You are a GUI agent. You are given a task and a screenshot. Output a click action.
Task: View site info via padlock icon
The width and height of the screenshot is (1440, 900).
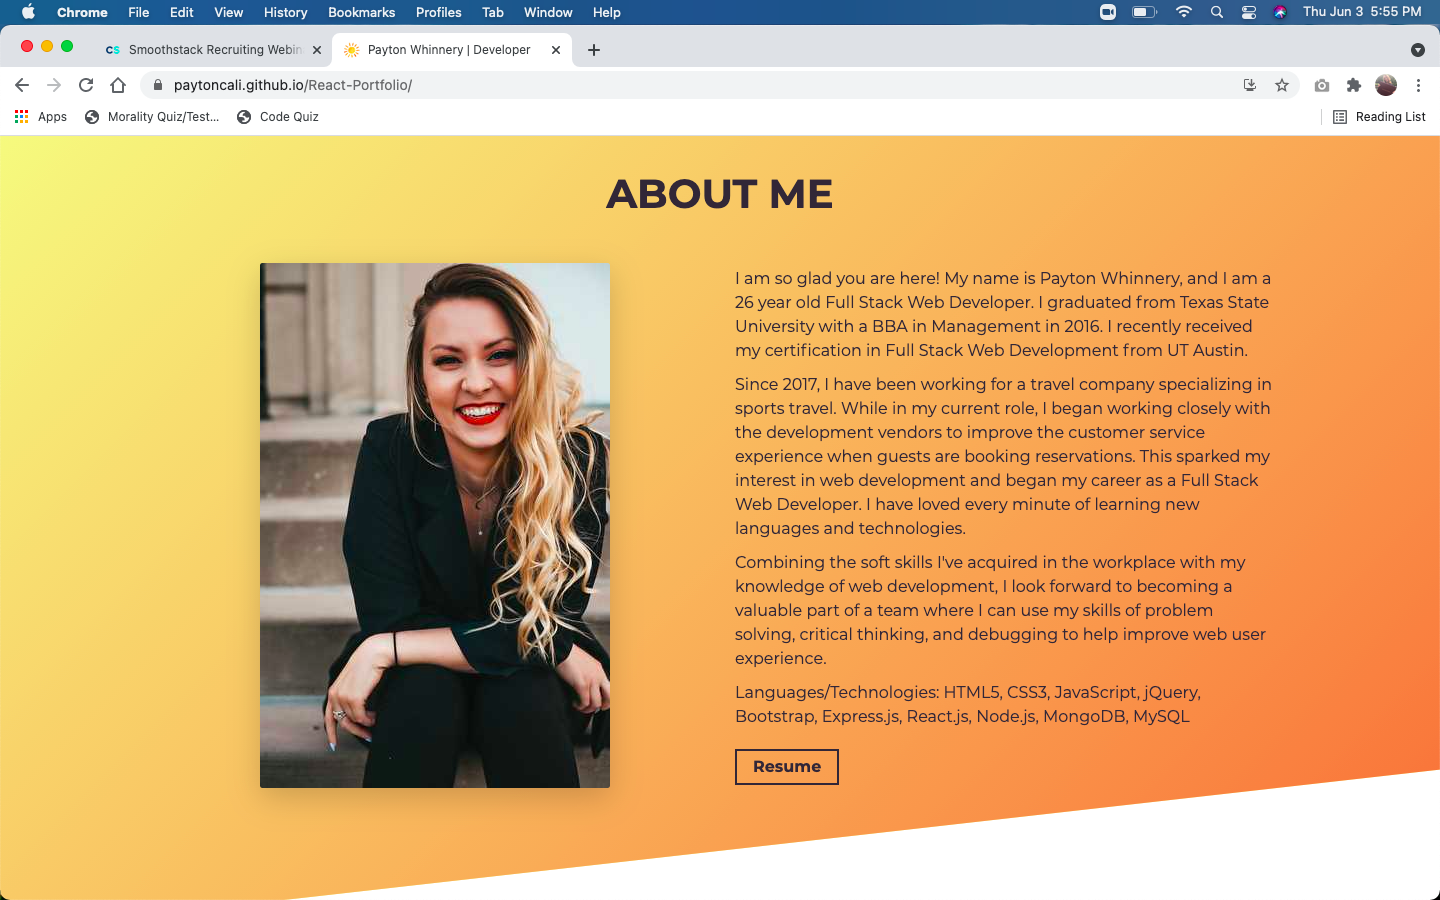pos(157,85)
